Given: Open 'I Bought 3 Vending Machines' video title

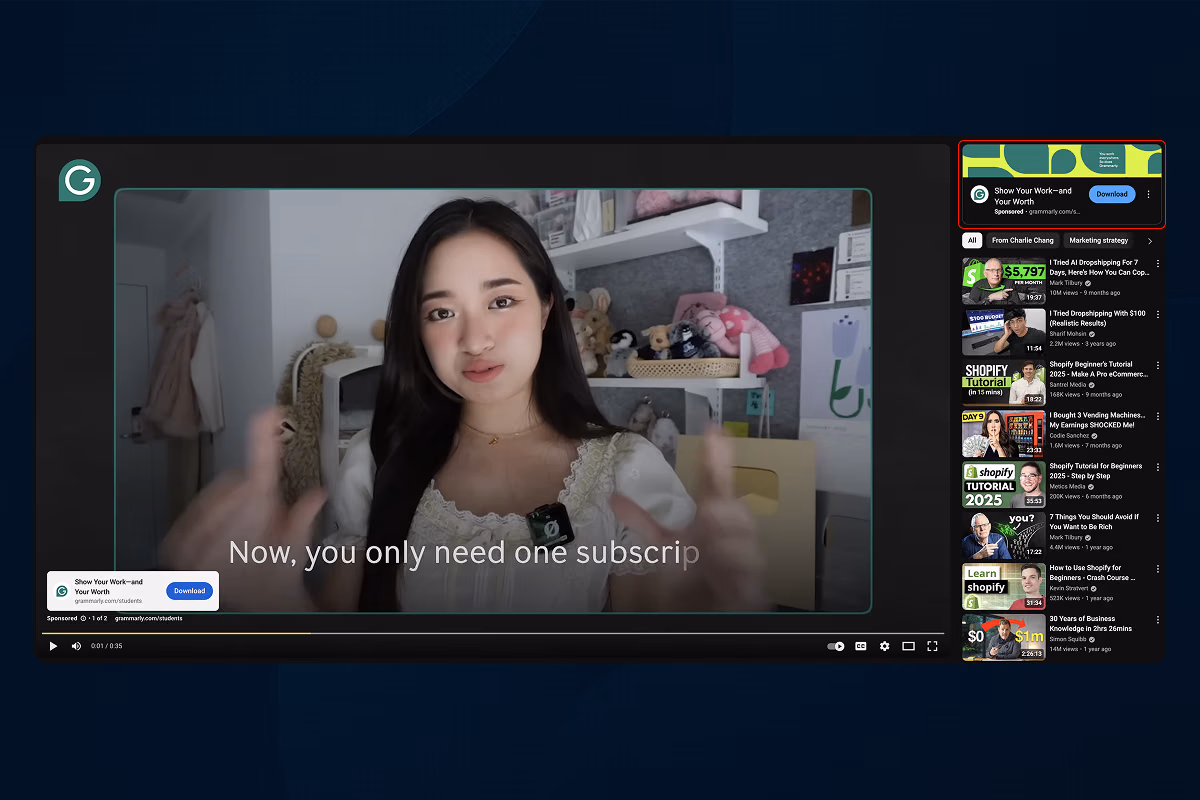Looking at the screenshot, I should pos(1096,420).
